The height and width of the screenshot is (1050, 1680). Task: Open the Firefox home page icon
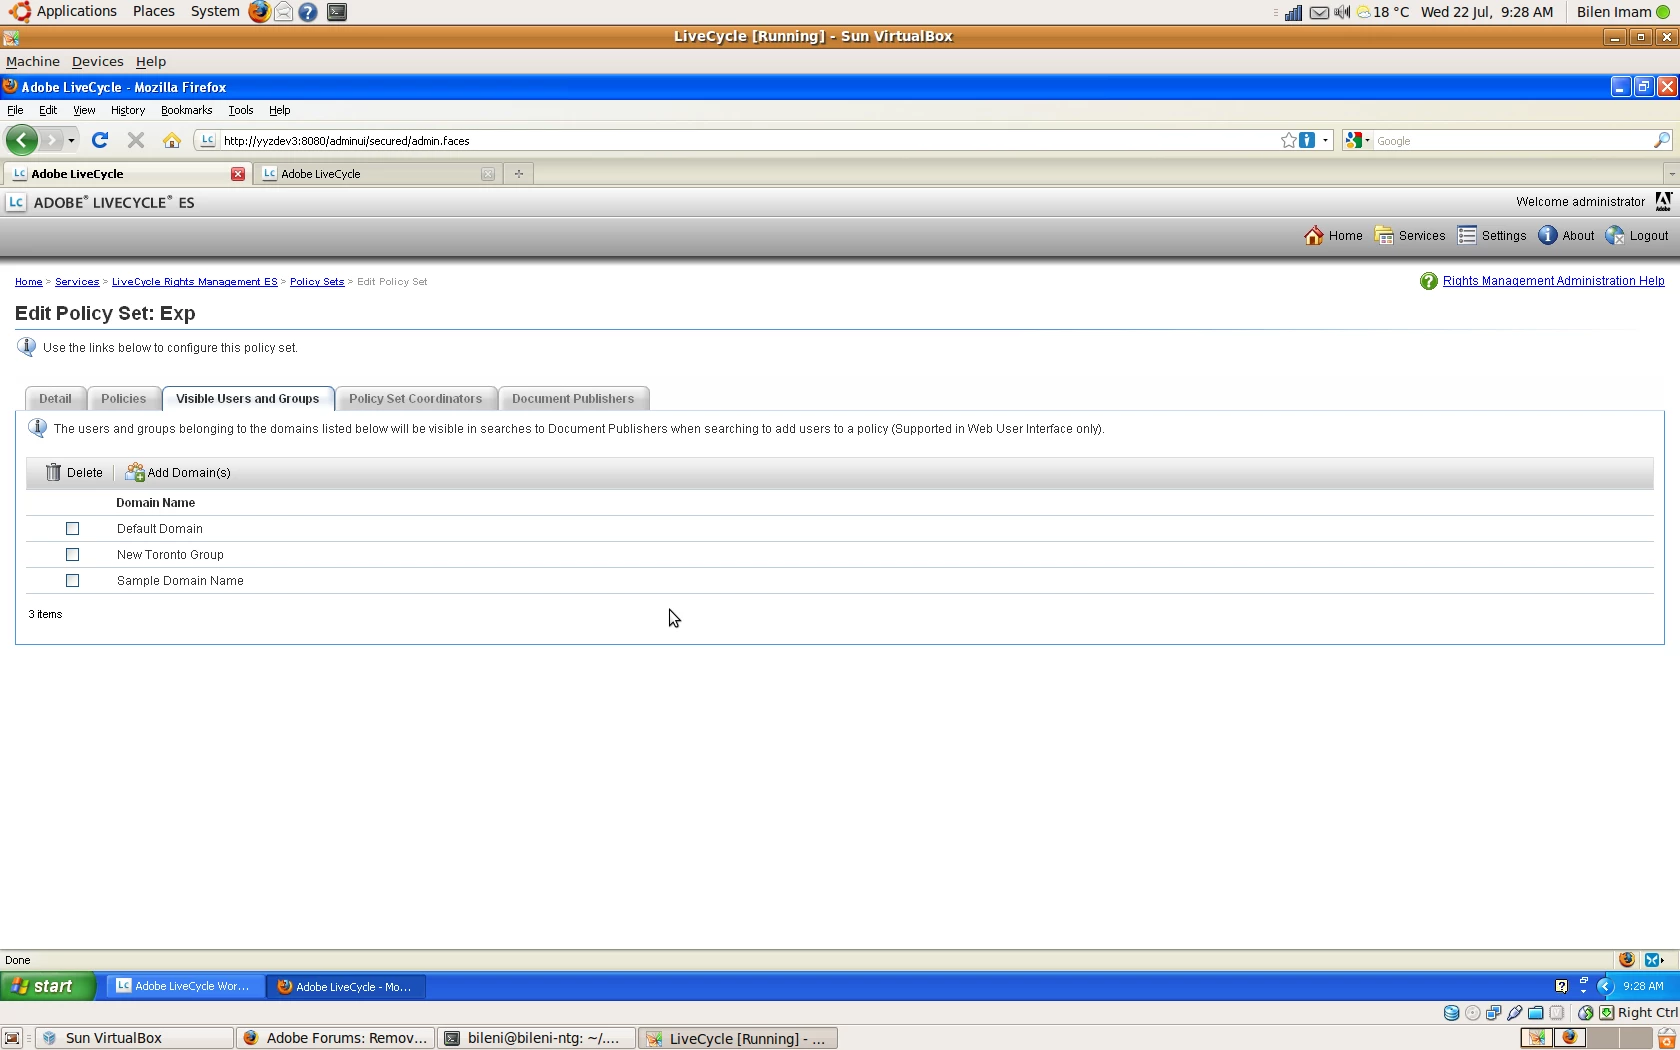point(172,141)
